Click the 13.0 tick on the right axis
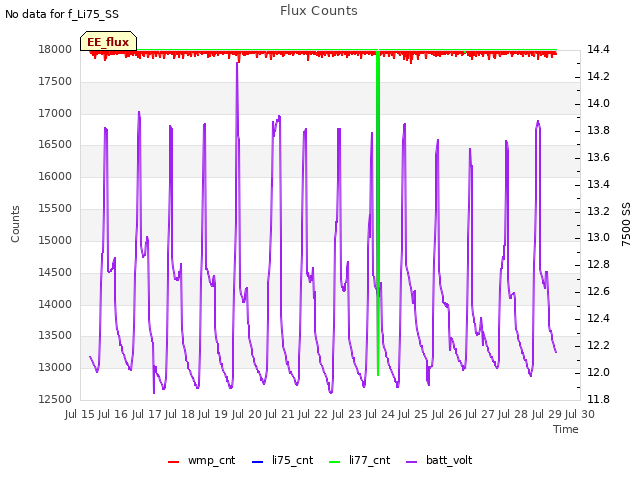 (598, 238)
